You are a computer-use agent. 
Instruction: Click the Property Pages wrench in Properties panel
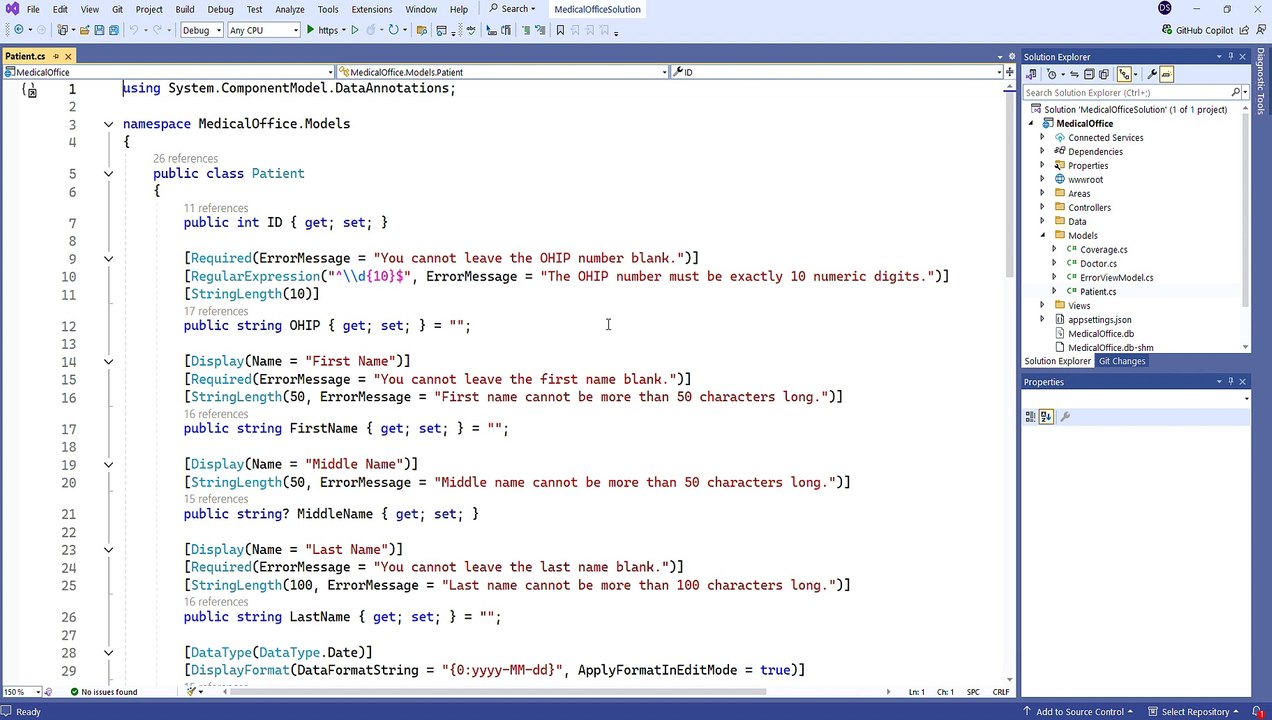[1065, 417]
